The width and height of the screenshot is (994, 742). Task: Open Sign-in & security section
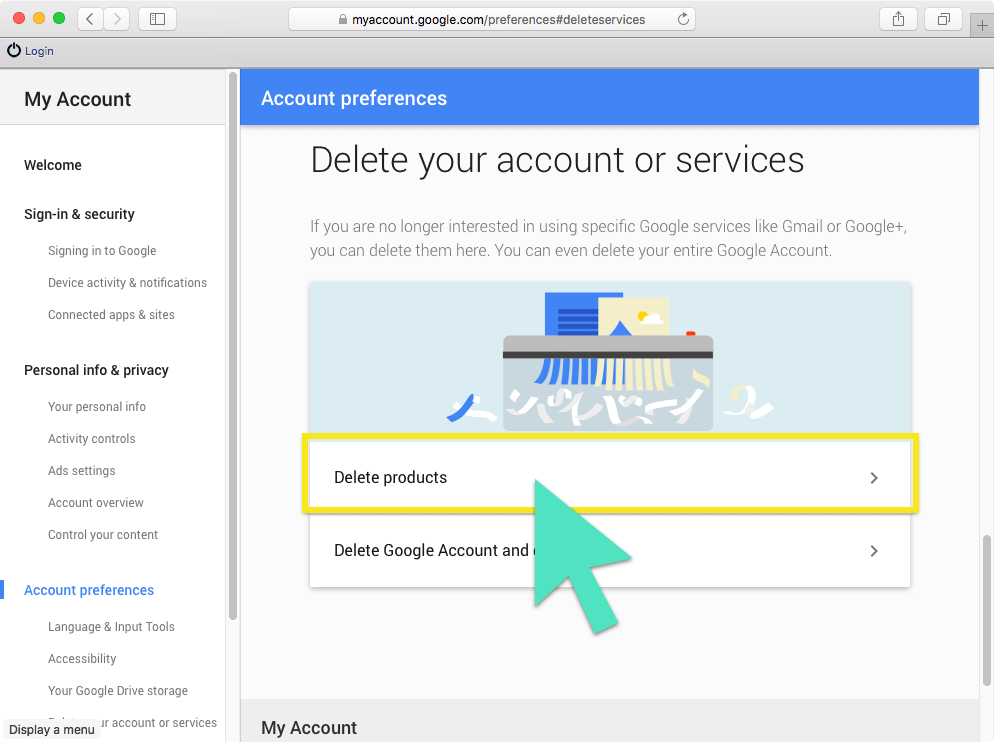pyautogui.click(x=79, y=214)
